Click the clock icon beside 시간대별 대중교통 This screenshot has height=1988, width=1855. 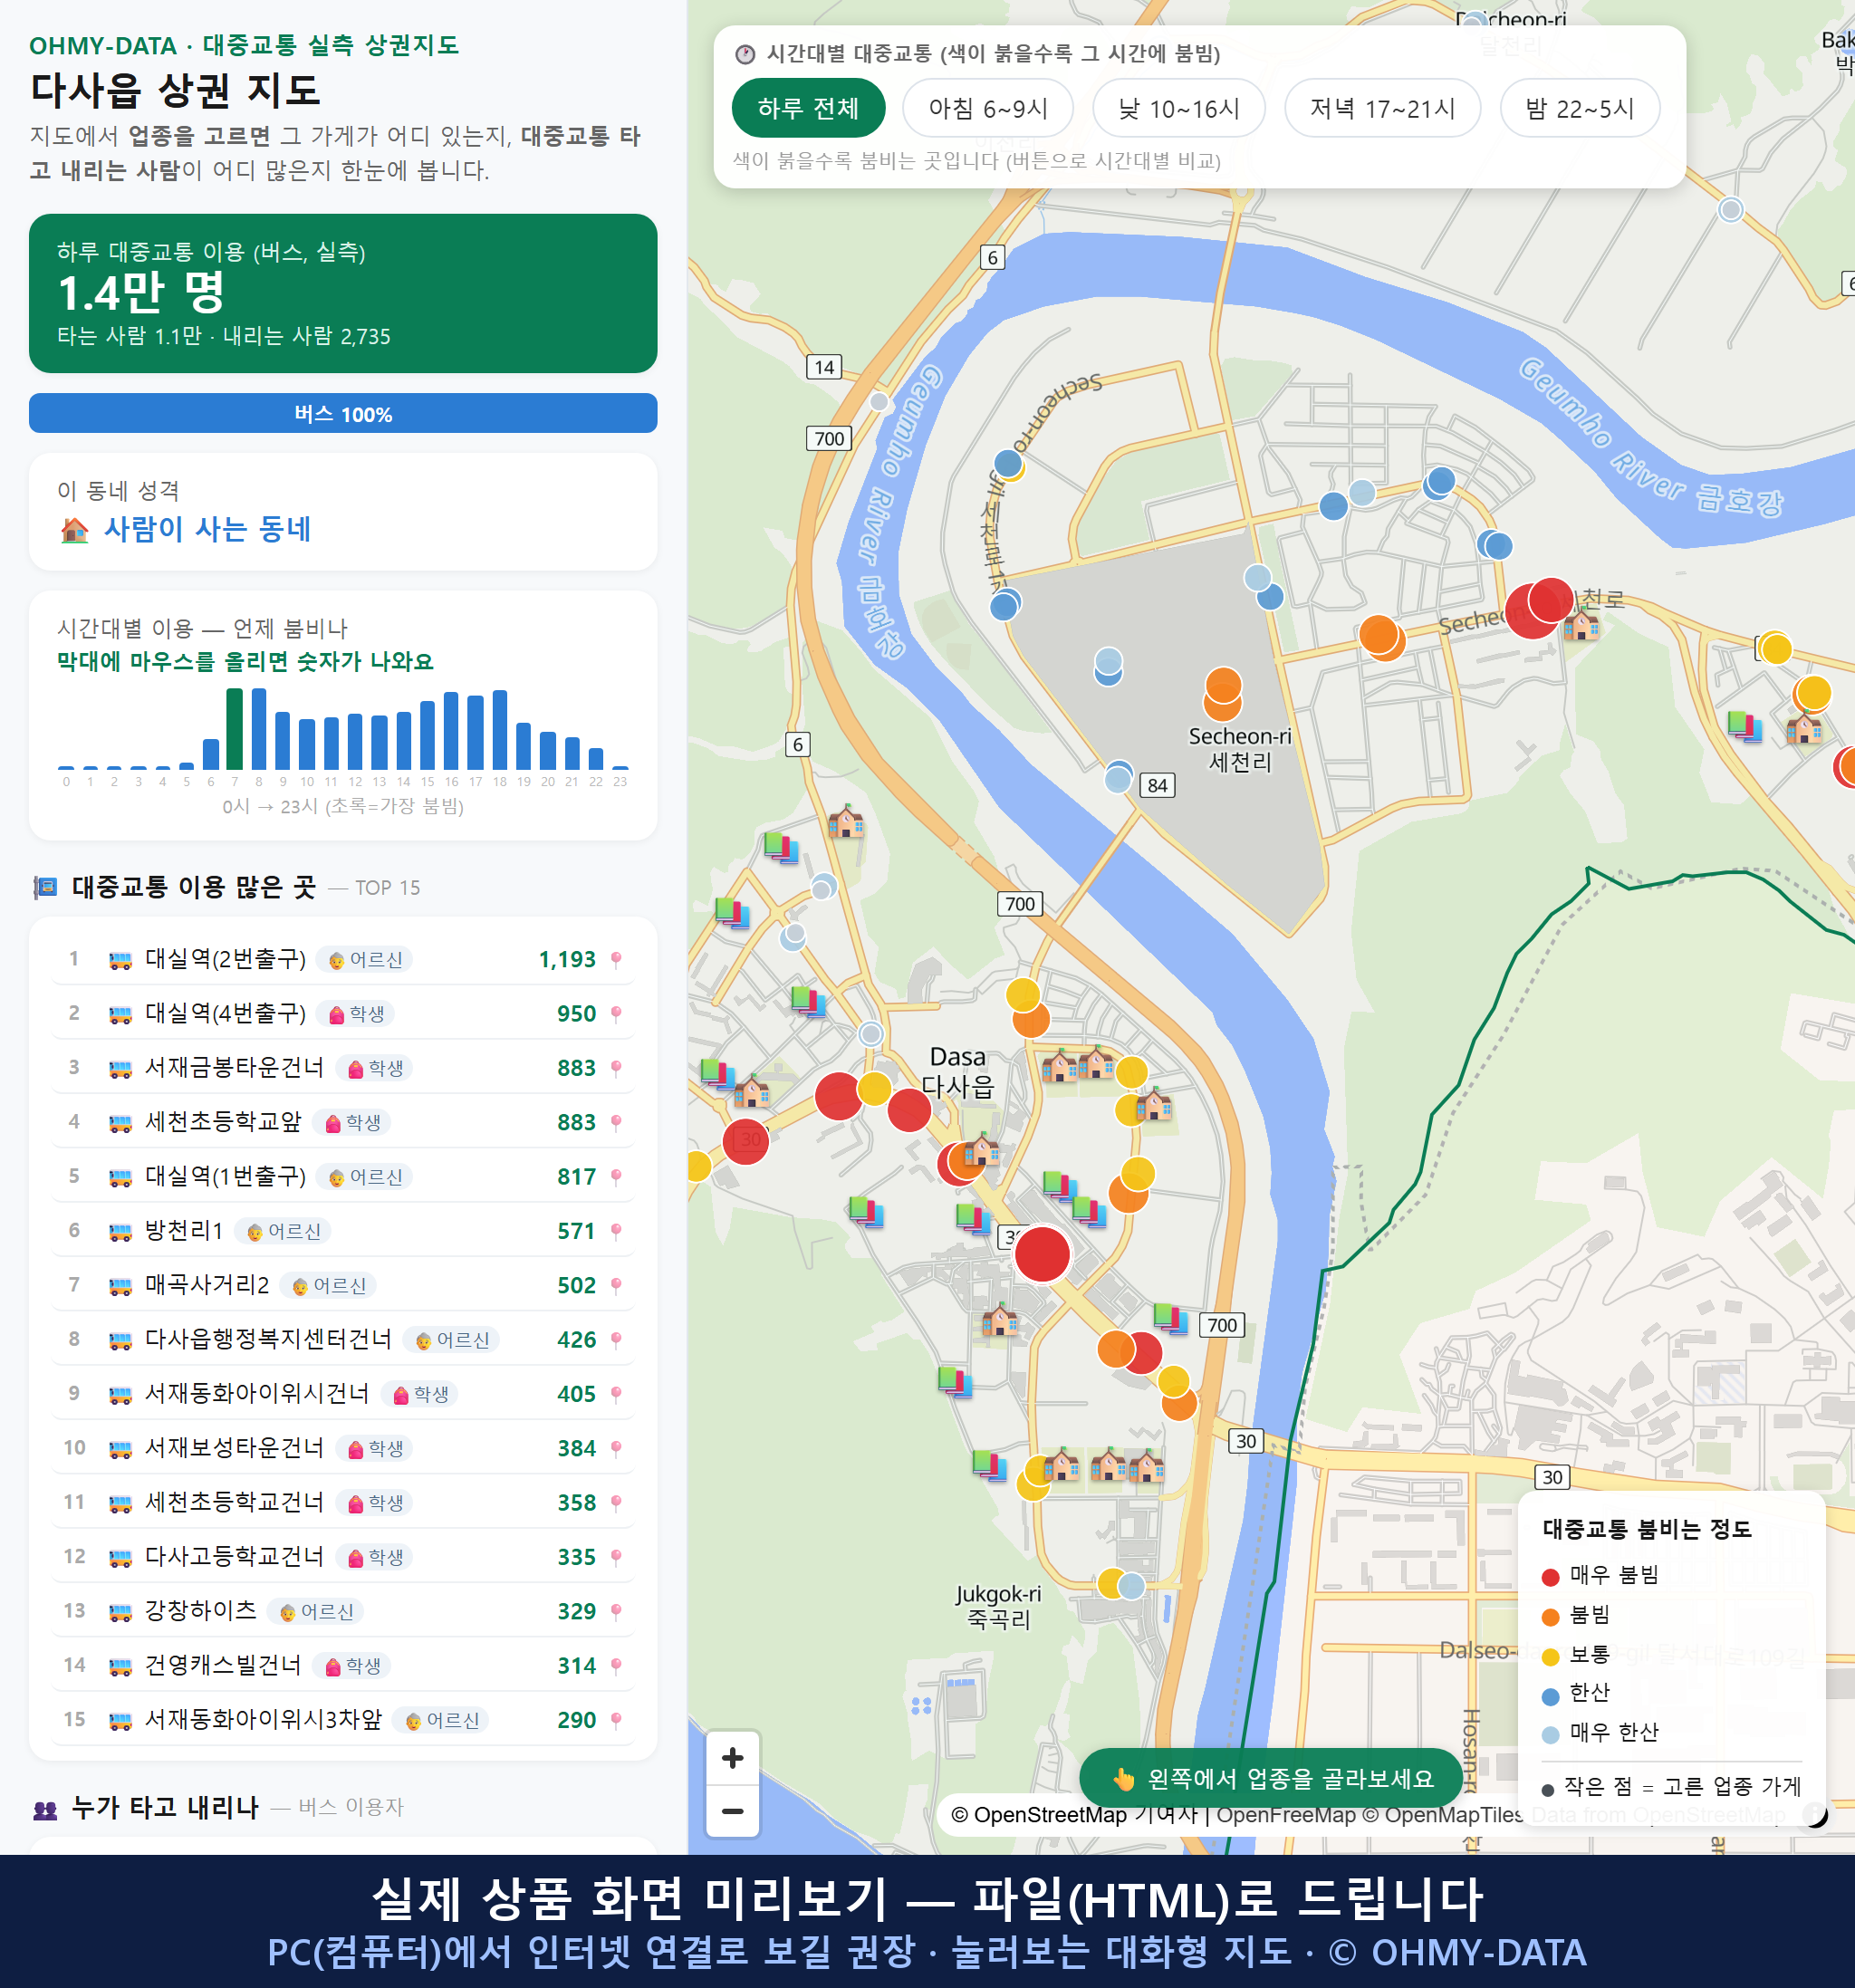click(x=745, y=54)
